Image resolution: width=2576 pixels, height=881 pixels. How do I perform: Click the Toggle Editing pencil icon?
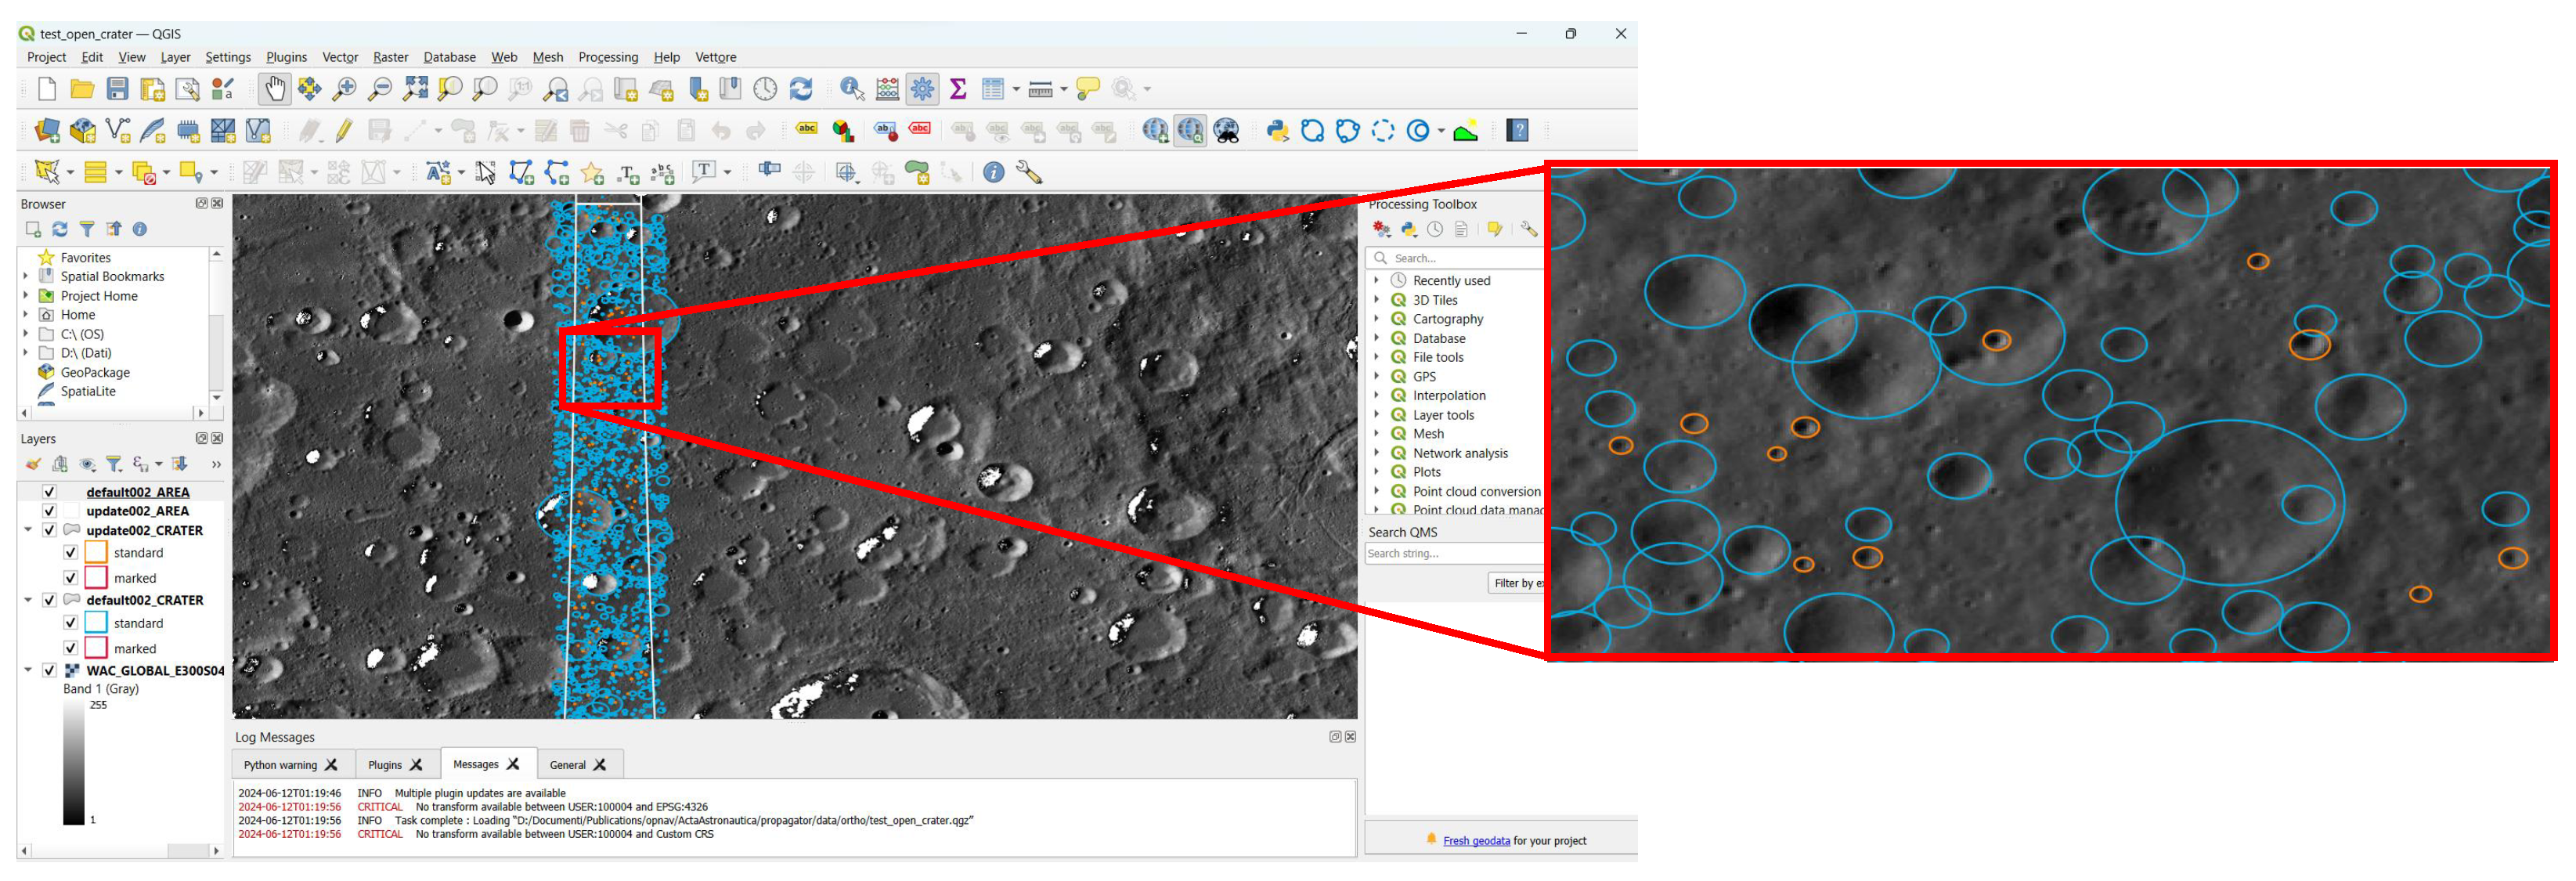344,131
